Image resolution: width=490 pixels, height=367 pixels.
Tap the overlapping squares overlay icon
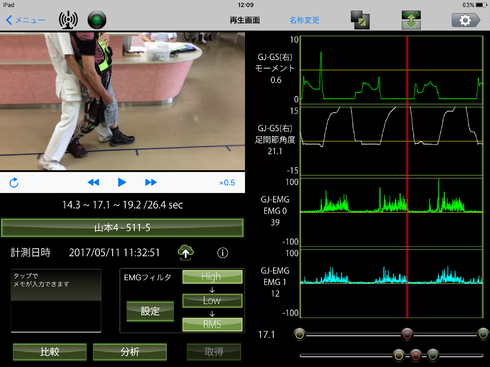360,20
